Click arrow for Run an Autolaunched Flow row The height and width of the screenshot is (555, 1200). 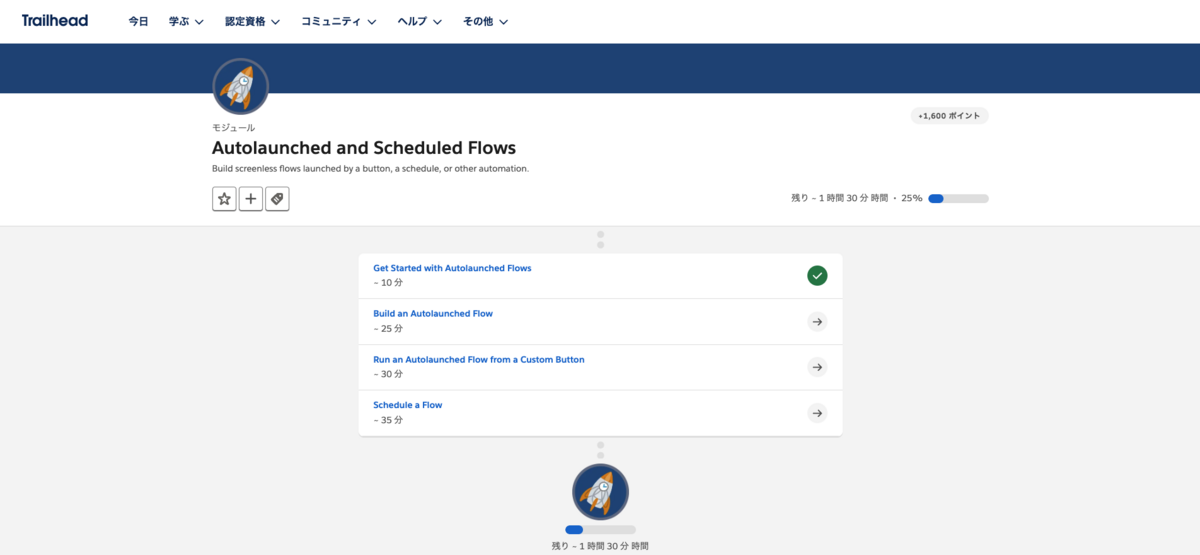(817, 367)
